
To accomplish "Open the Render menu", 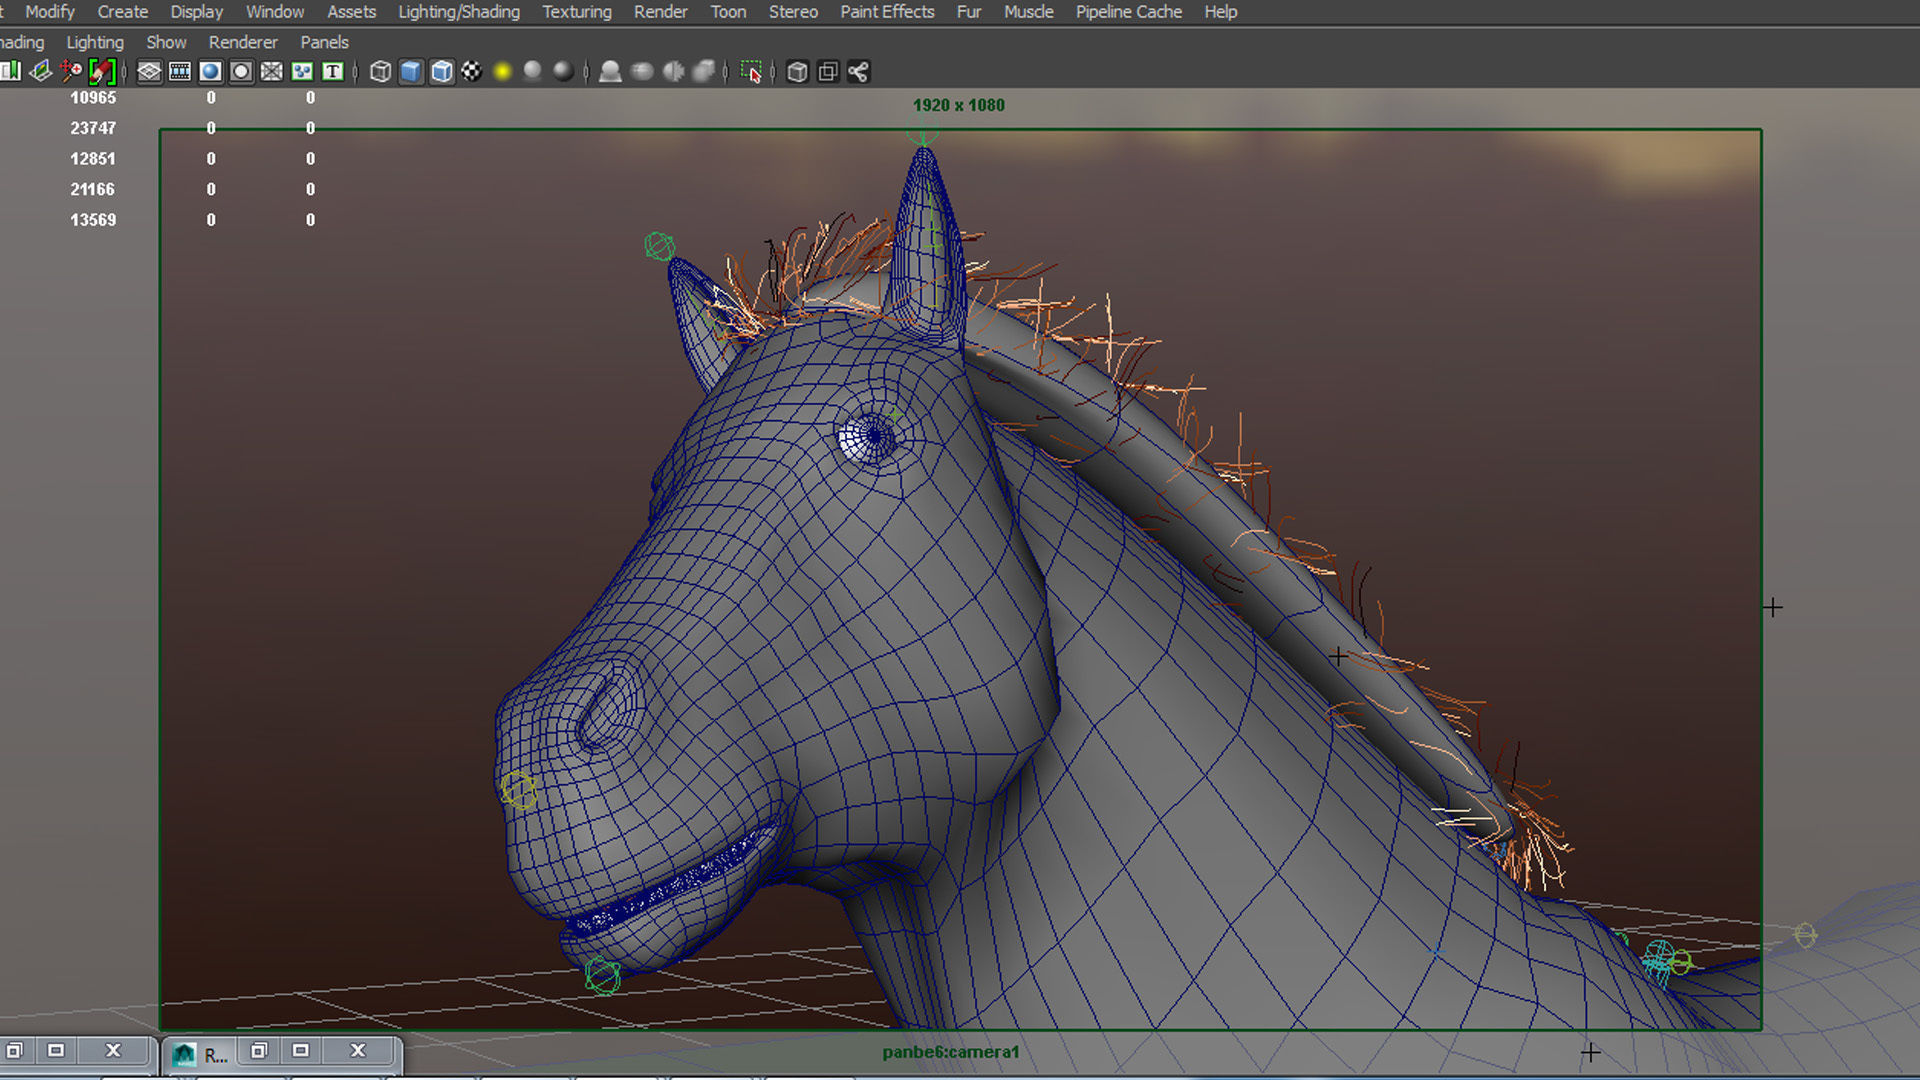I will (661, 12).
